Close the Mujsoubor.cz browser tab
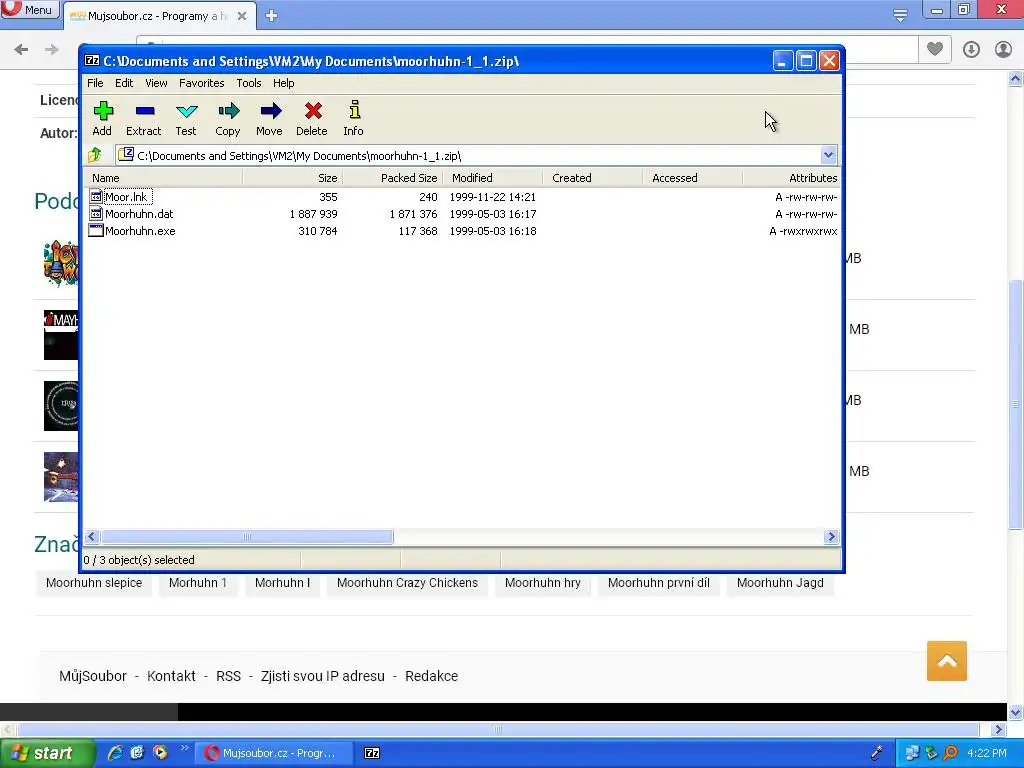The image size is (1024, 768). coord(242,16)
